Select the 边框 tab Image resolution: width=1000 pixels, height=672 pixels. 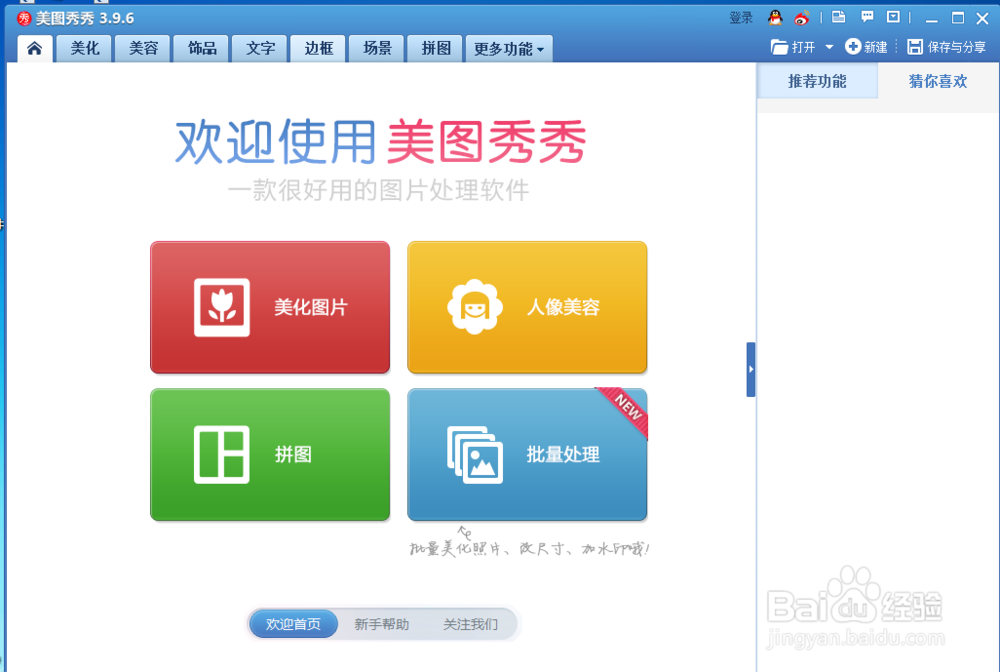318,48
